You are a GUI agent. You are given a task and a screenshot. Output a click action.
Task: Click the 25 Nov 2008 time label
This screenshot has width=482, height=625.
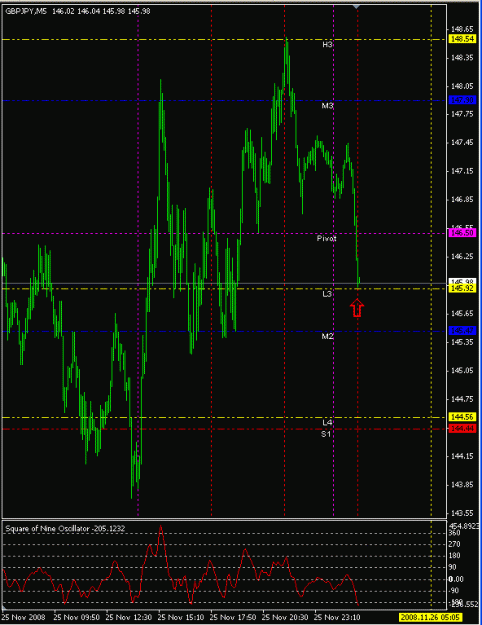tap(24, 617)
